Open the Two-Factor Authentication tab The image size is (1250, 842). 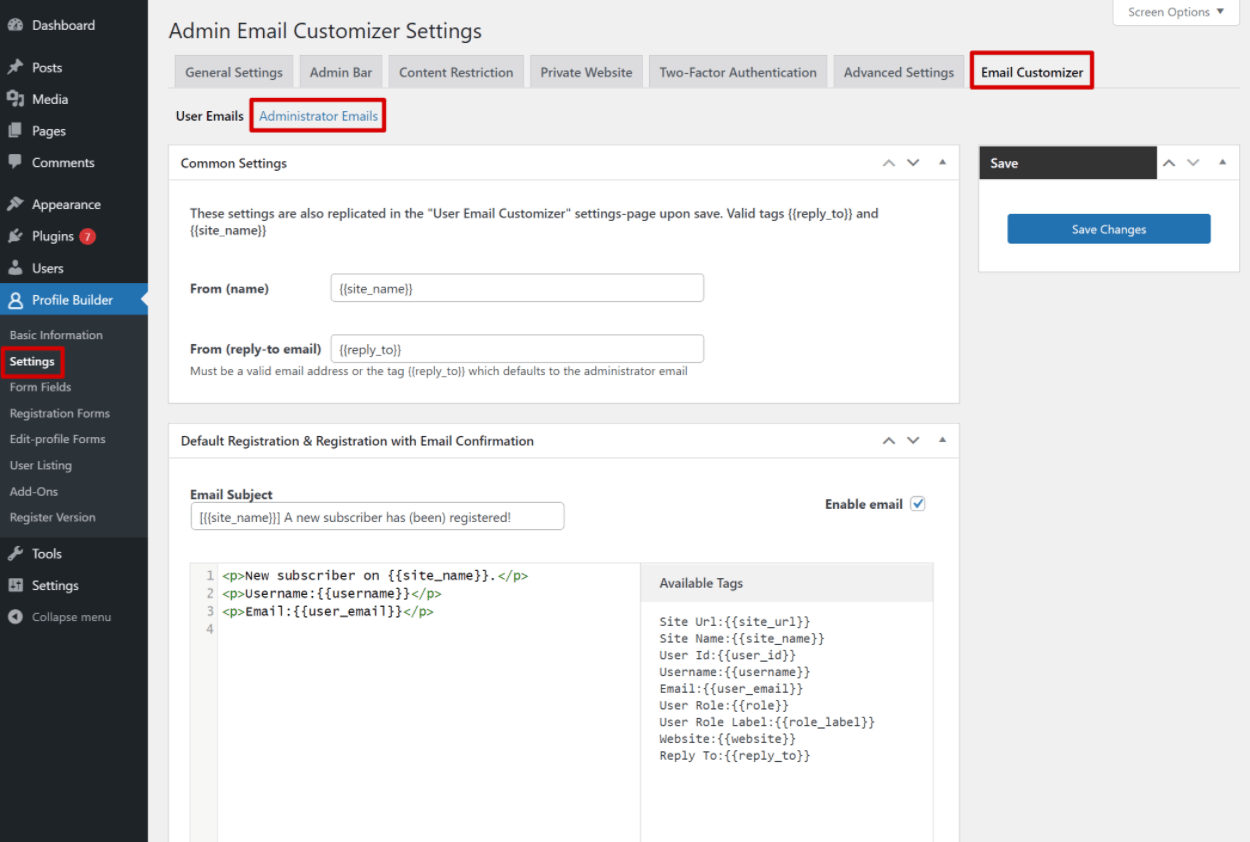click(738, 72)
